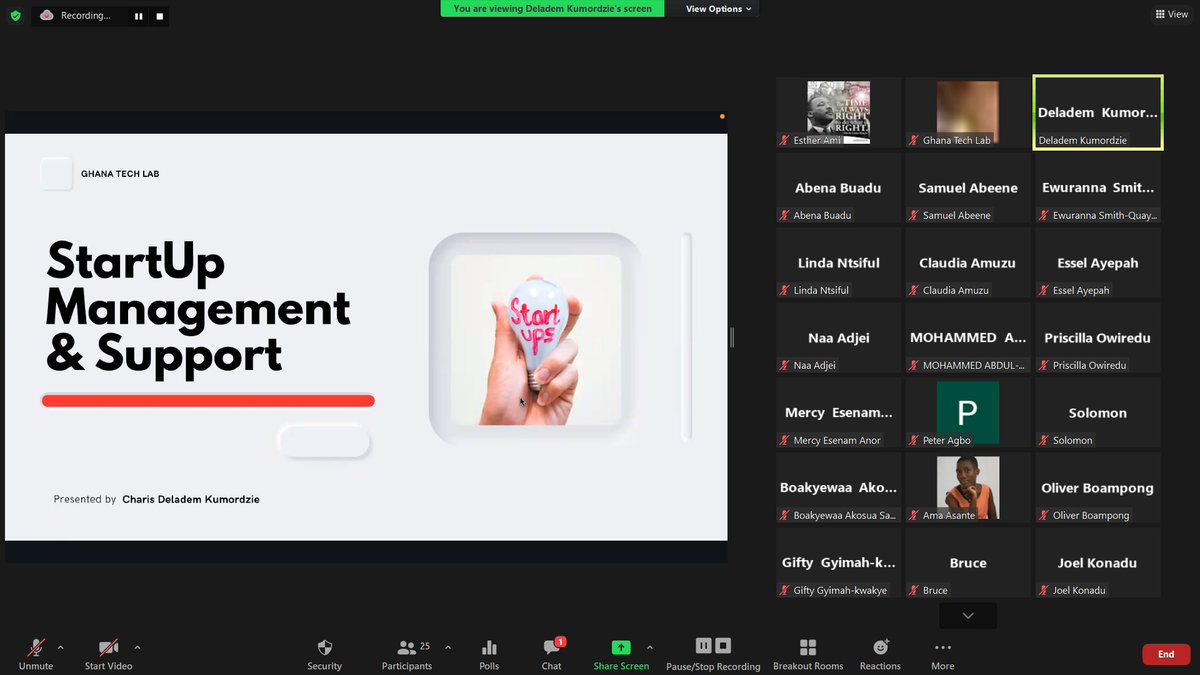Select Naa Adjei's tile

(838, 338)
